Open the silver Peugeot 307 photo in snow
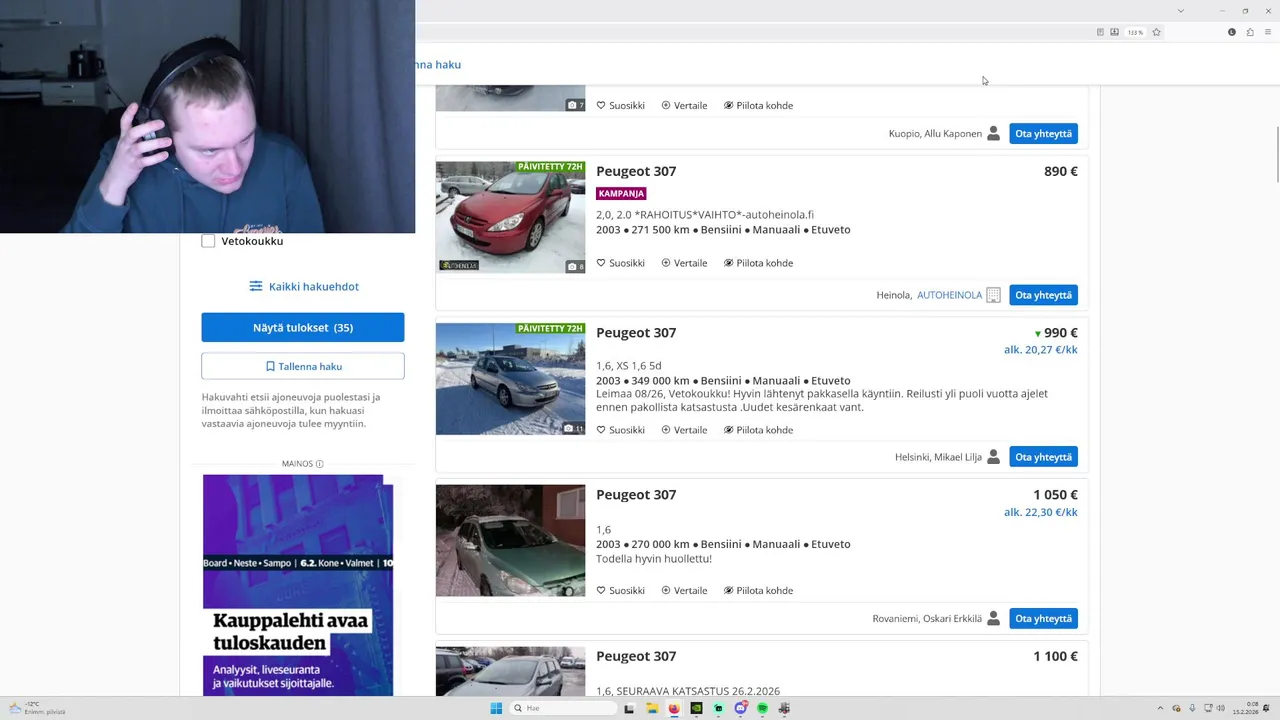1280x720 pixels. coord(510,379)
